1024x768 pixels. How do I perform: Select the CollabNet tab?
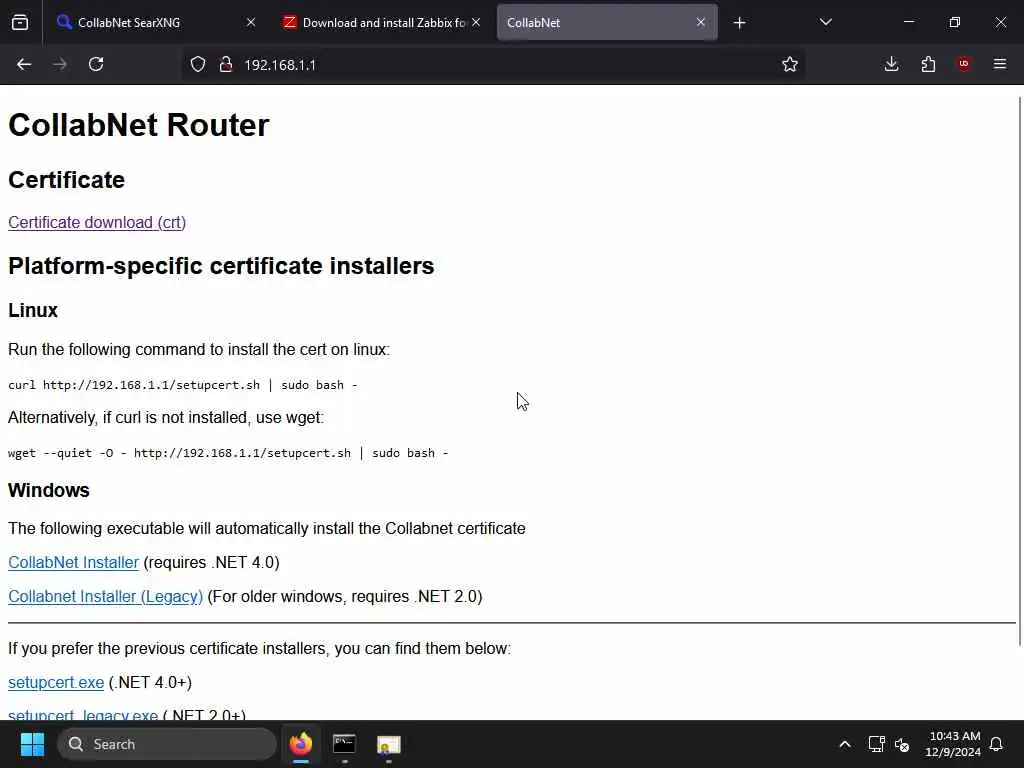607,22
